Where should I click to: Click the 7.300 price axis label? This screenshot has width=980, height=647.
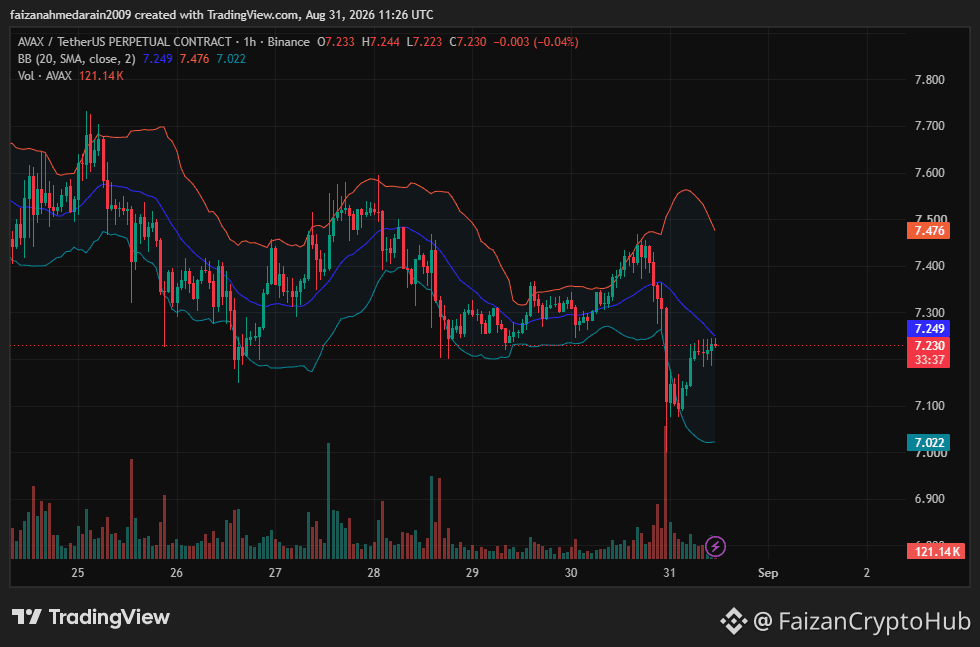pyautogui.click(x=929, y=313)
